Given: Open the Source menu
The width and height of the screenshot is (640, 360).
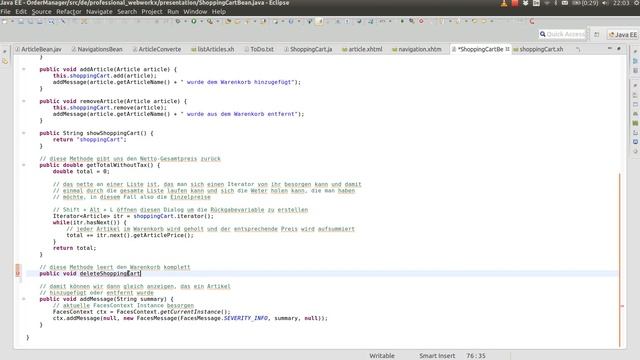Looking at the screenshot, I should [x=42, y=11].
